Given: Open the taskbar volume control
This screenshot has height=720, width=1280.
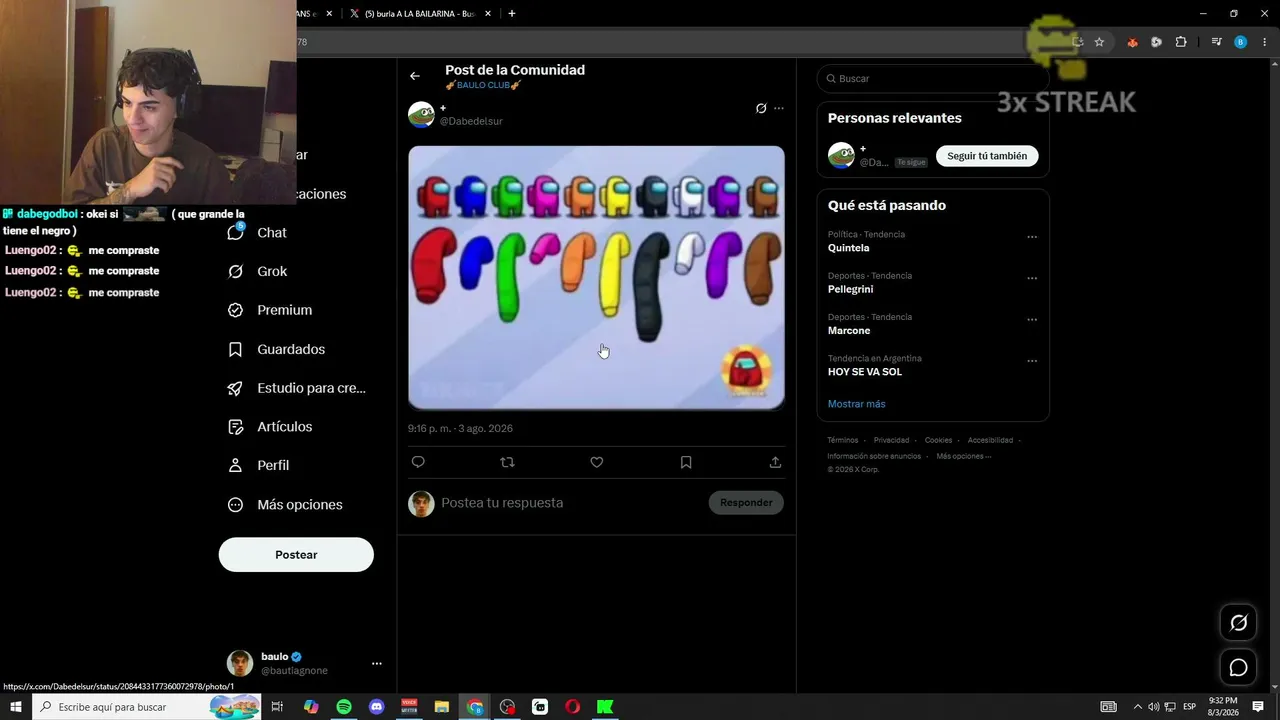Looking at the screenshot, I should (1154, 707).
